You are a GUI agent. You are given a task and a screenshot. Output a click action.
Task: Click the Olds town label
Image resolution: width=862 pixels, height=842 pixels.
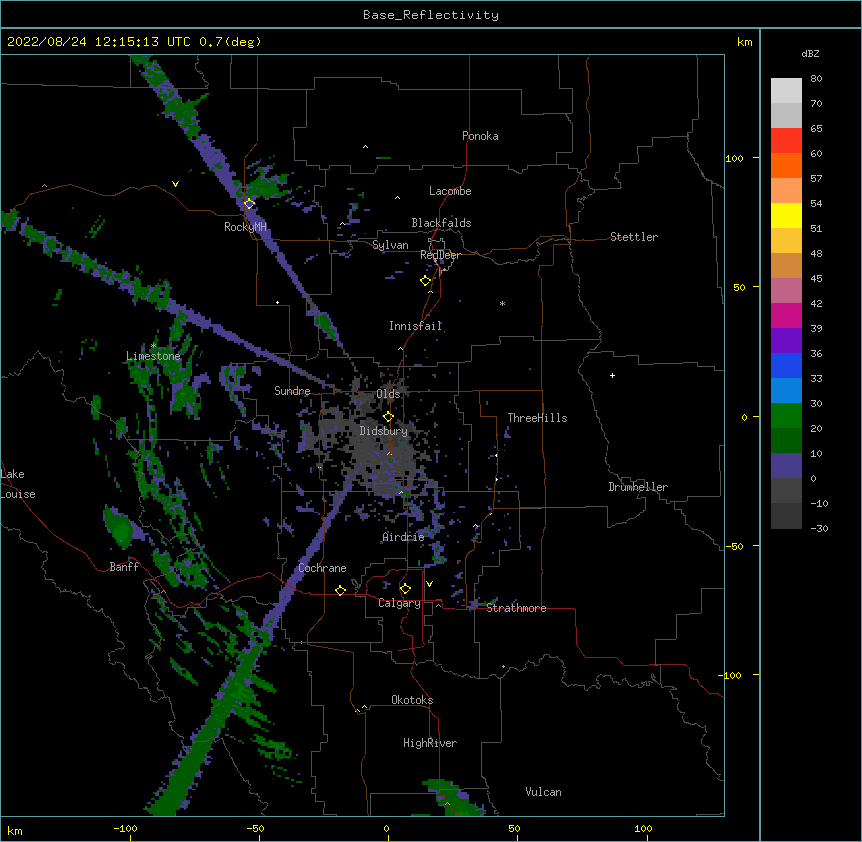pyautogui.click(x=388, y=394)
